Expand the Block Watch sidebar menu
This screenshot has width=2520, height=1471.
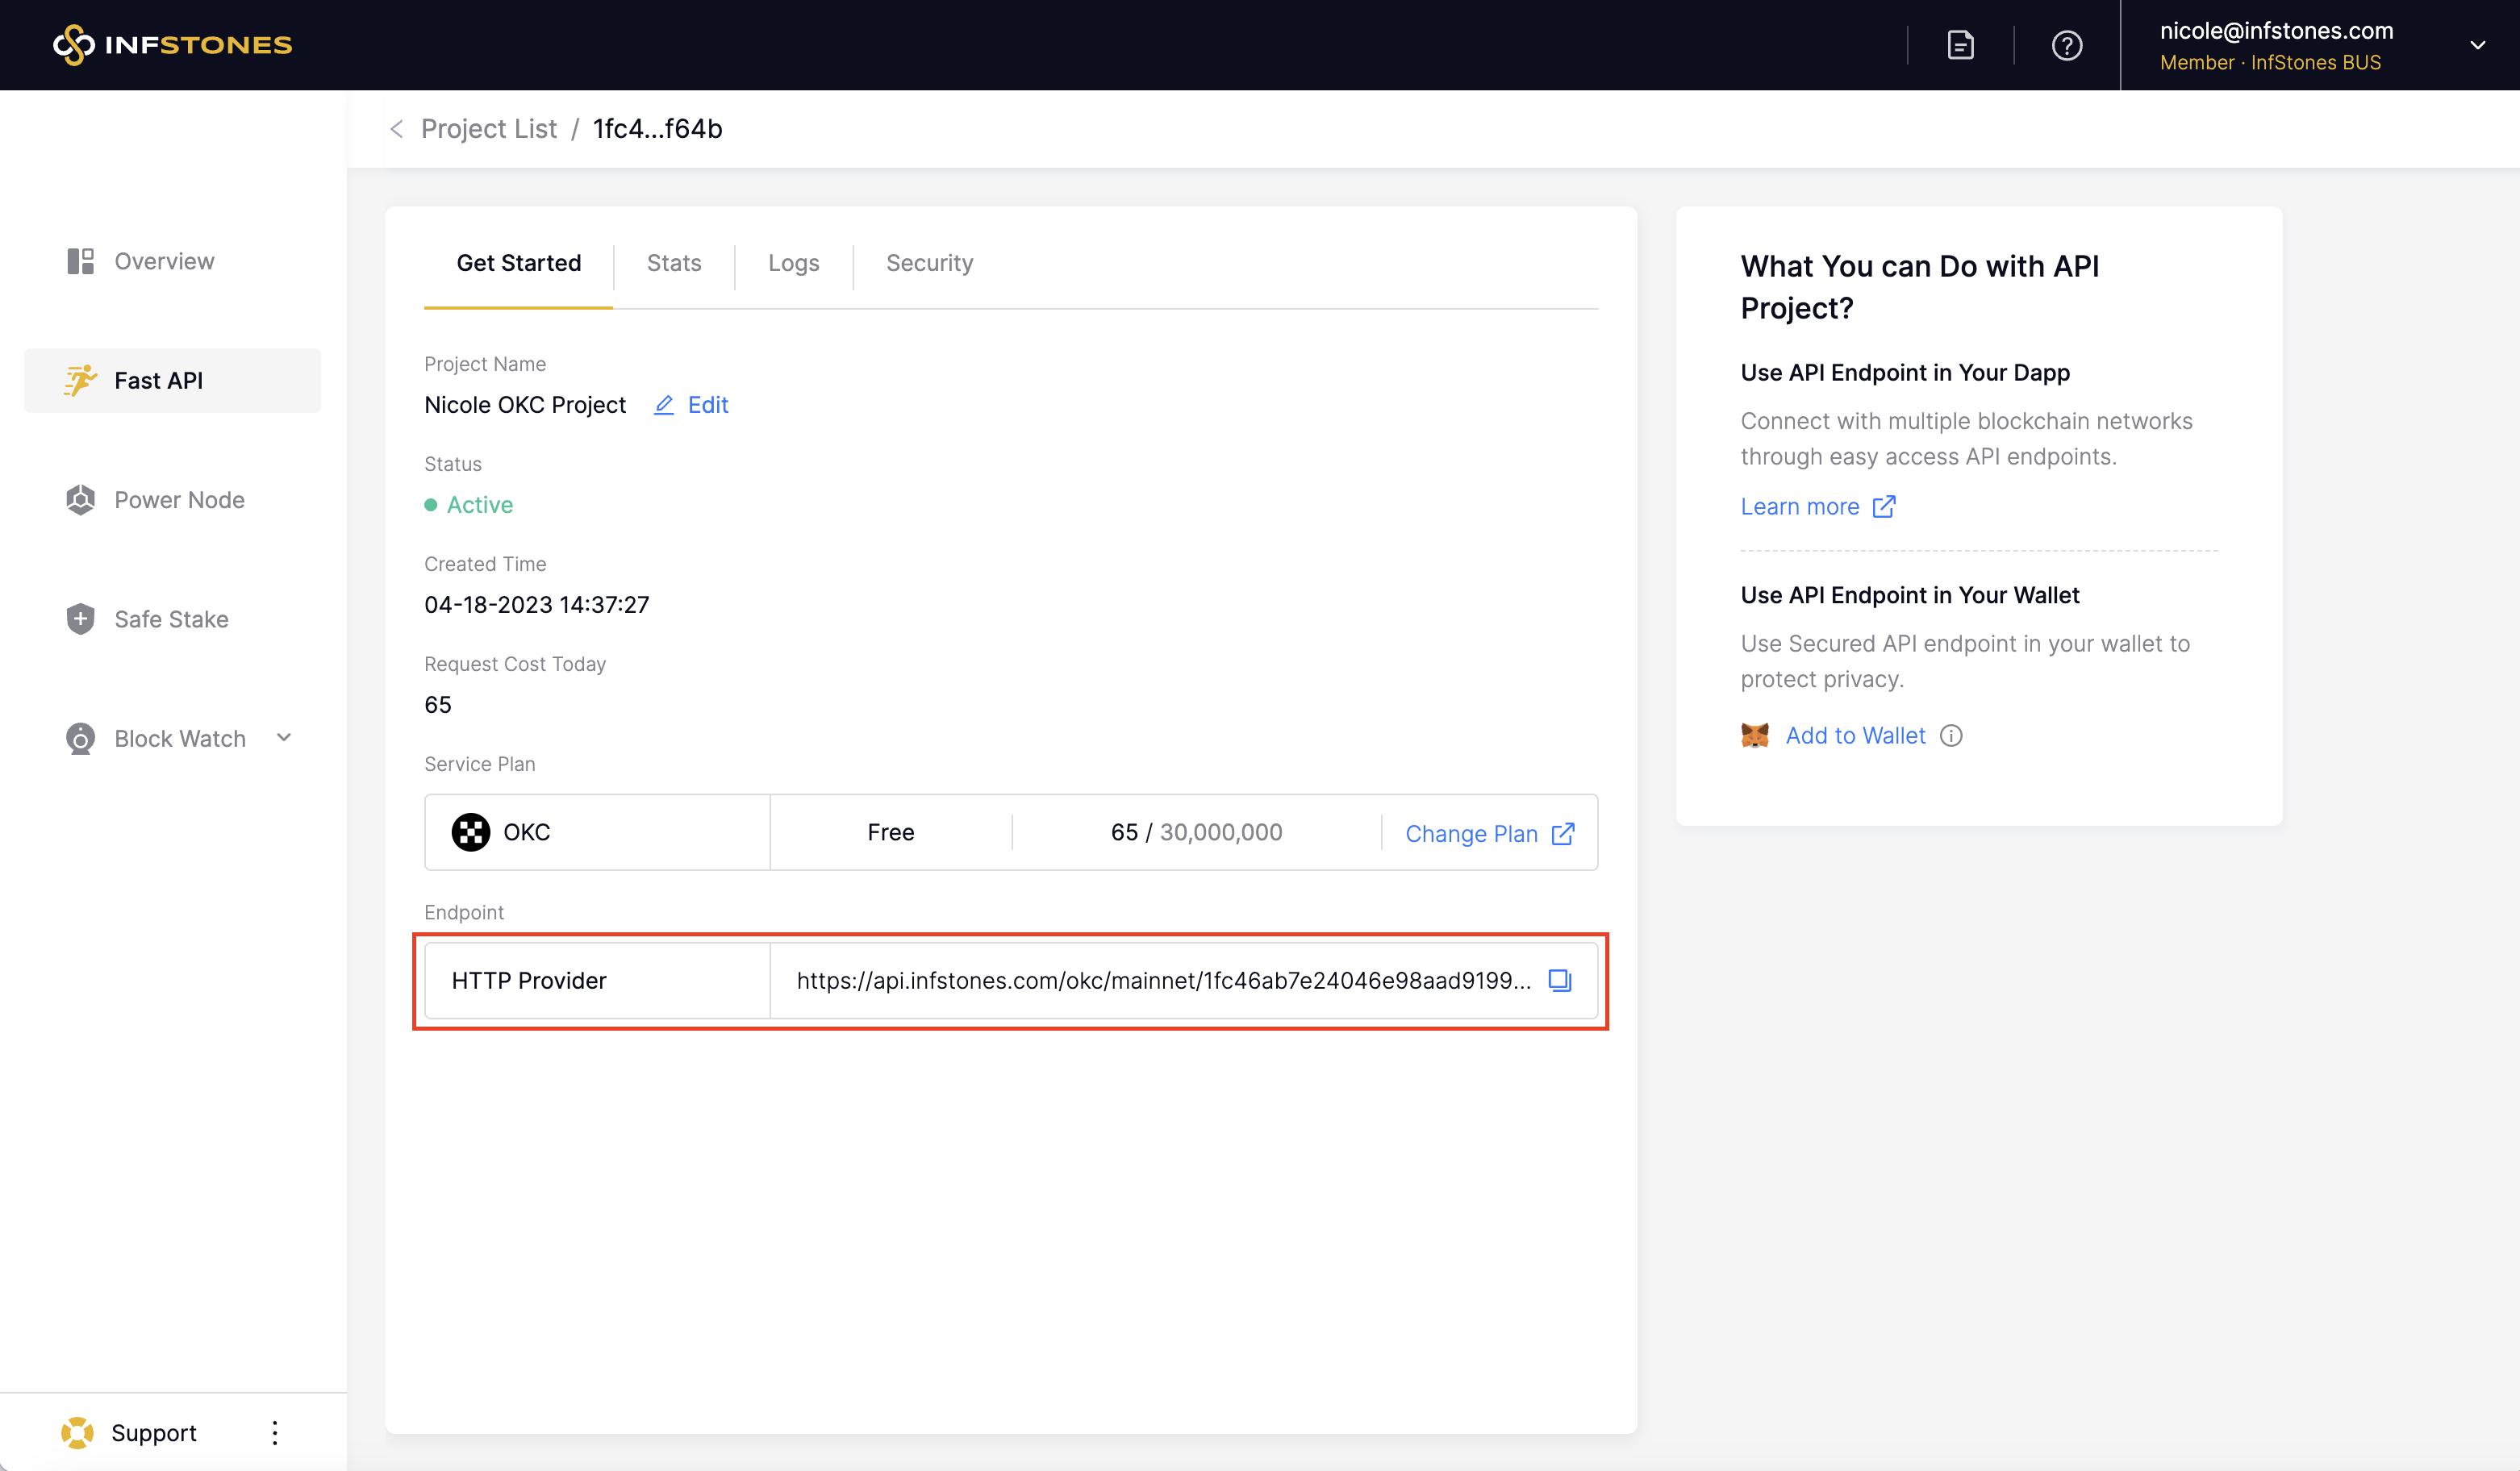(283, 738)
